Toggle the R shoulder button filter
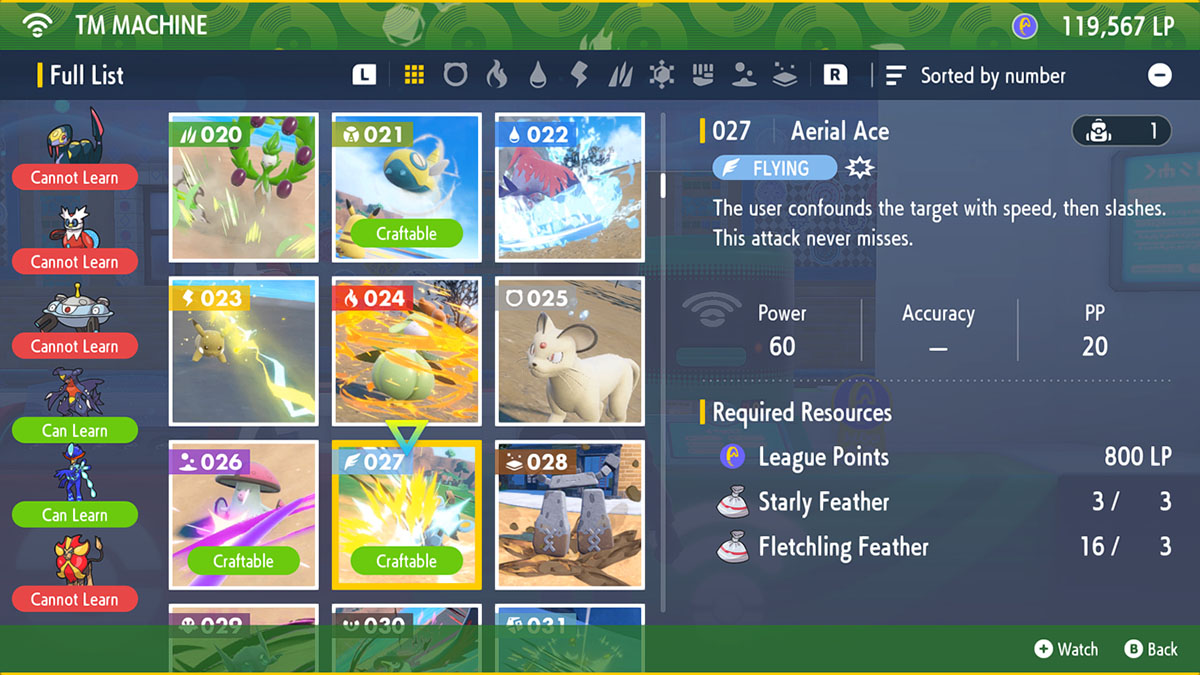1200x675 pixels. pyautogui.click(x=836, y=75)
